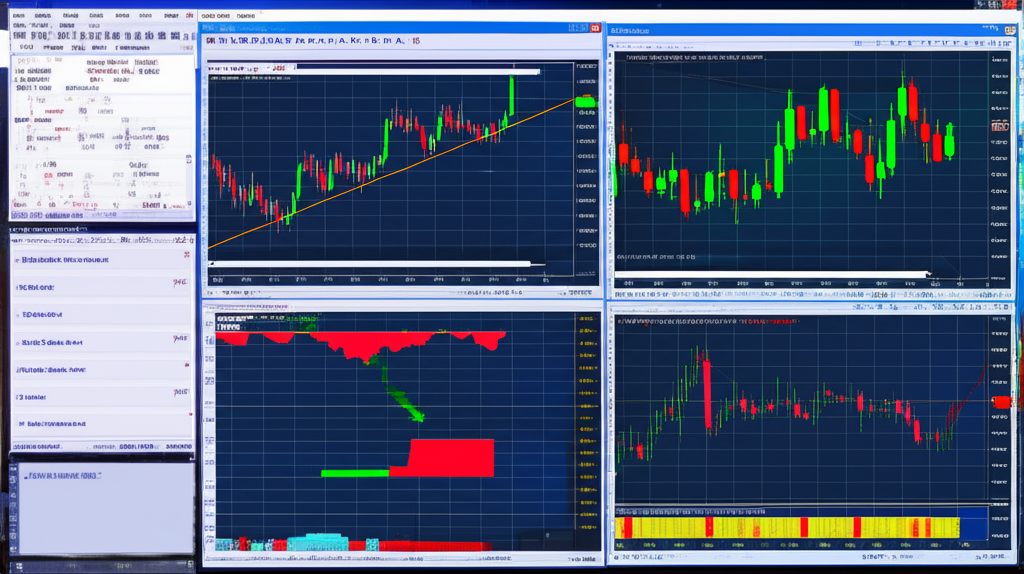
Task: Click the green price tag on the uptrend chart axis
Action: coord(585,101)
